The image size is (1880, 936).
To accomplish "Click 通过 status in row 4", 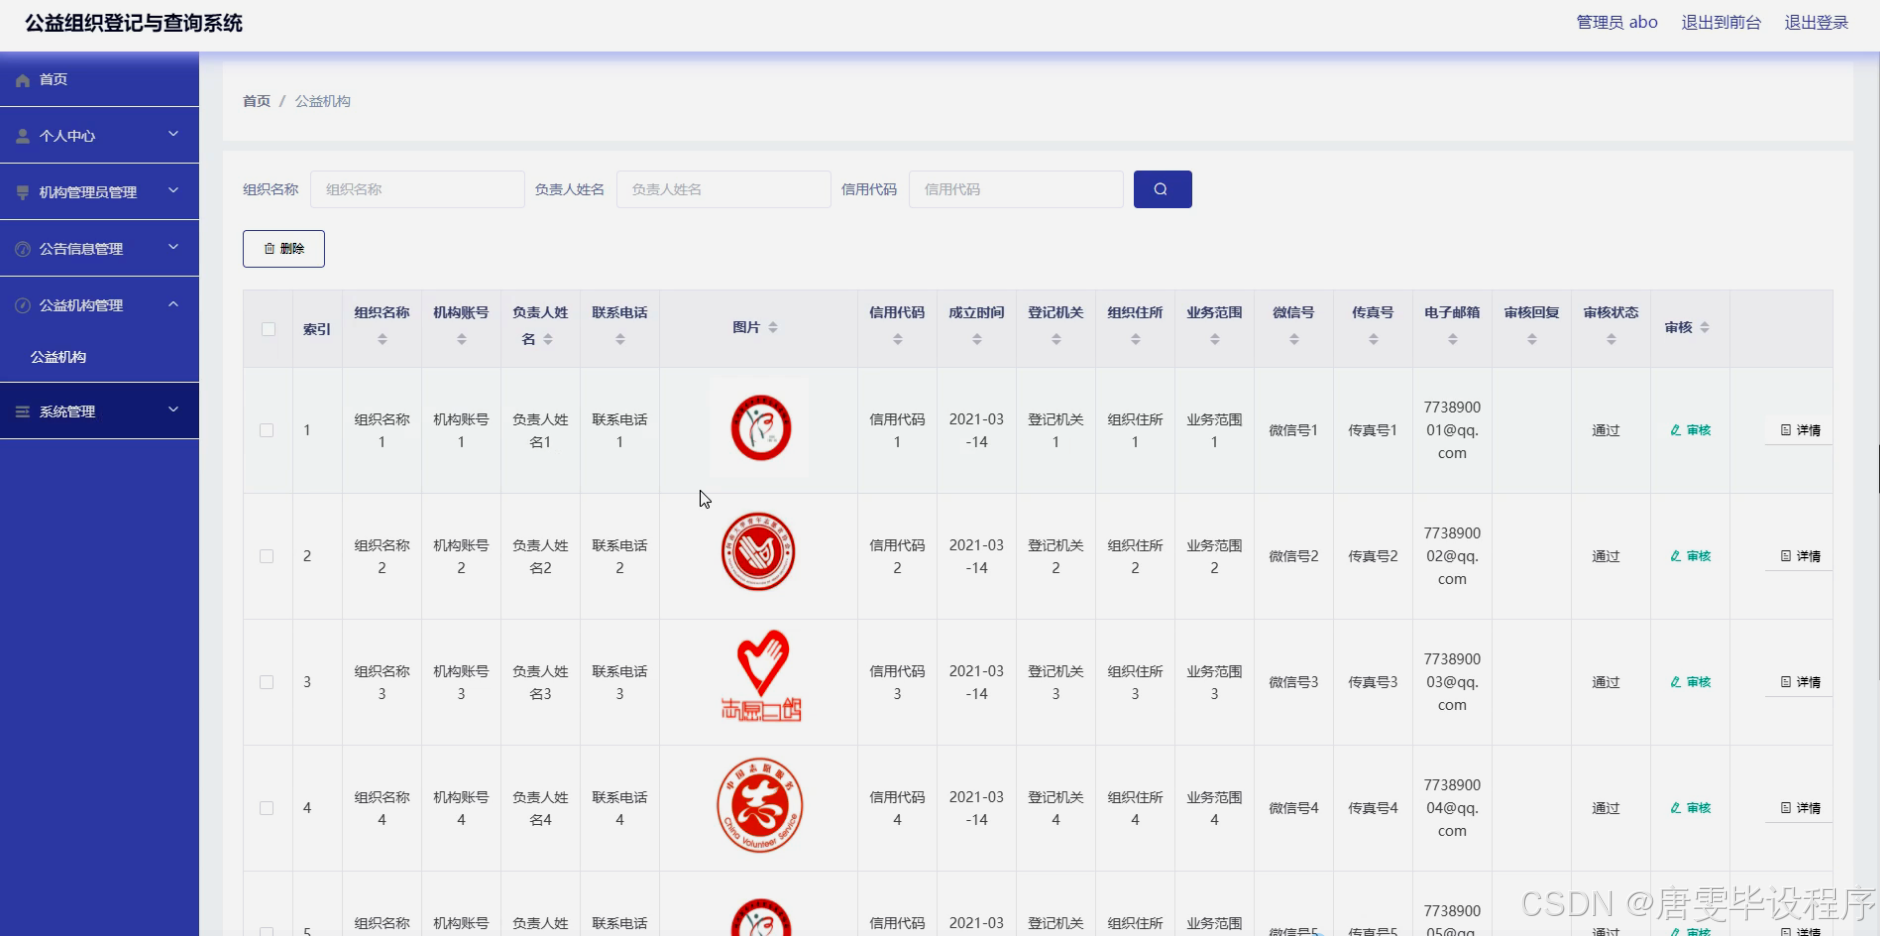I will coord(1606,808).
